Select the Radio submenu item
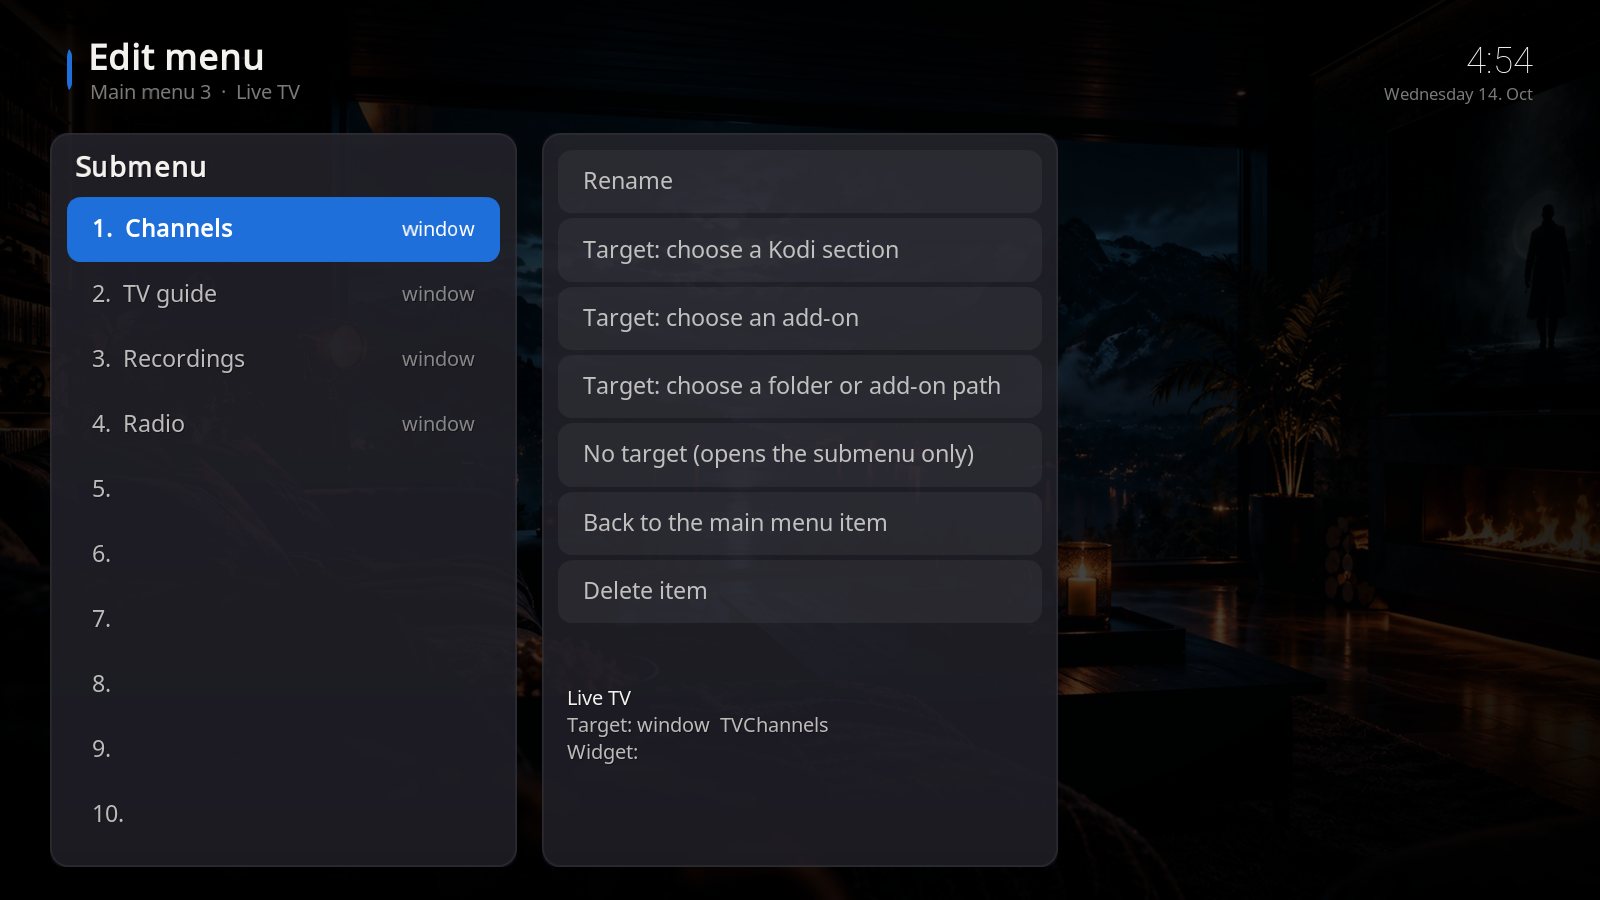1600x900 pixels. 283,424
